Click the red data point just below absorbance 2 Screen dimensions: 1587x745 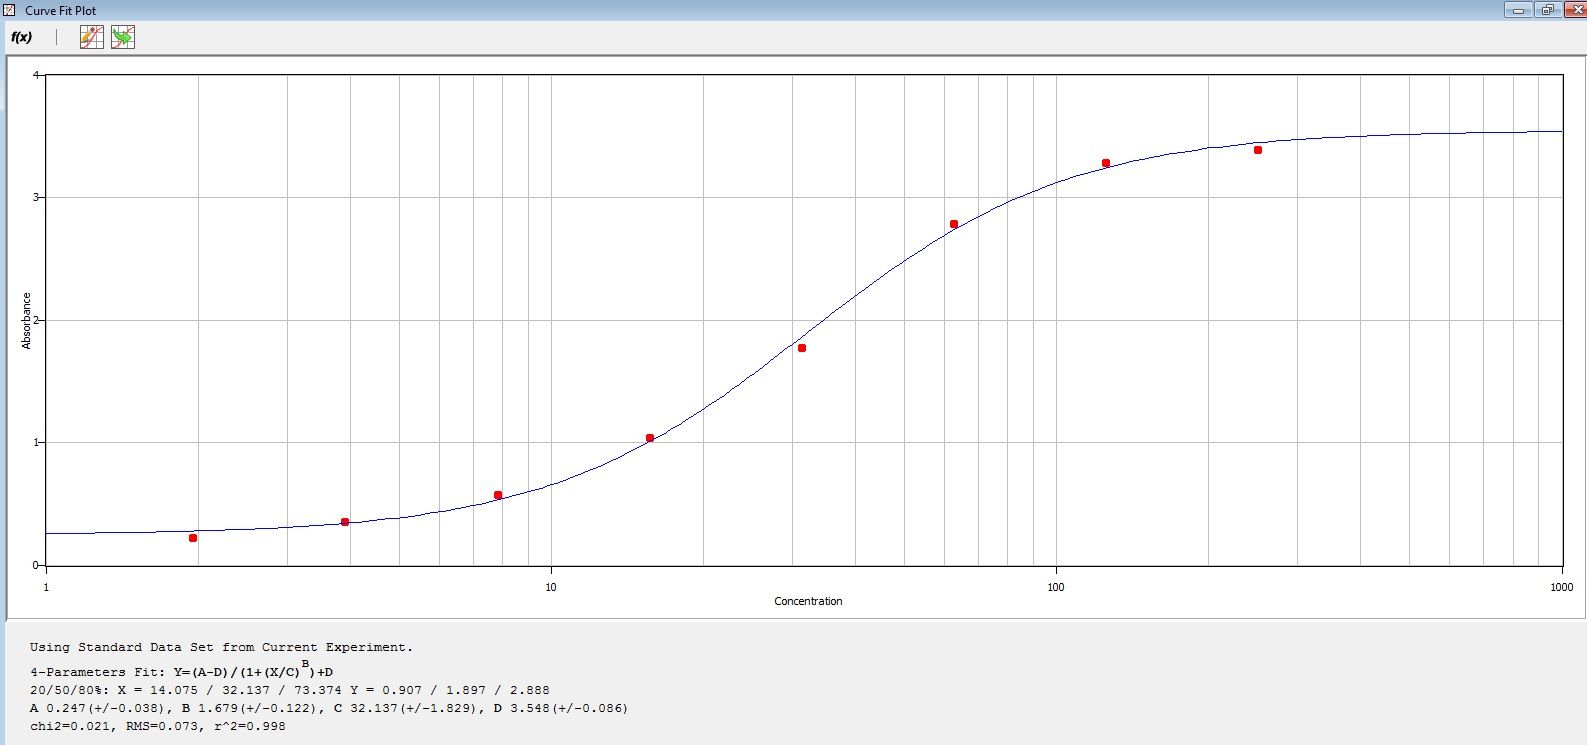(x=802, y=348)
